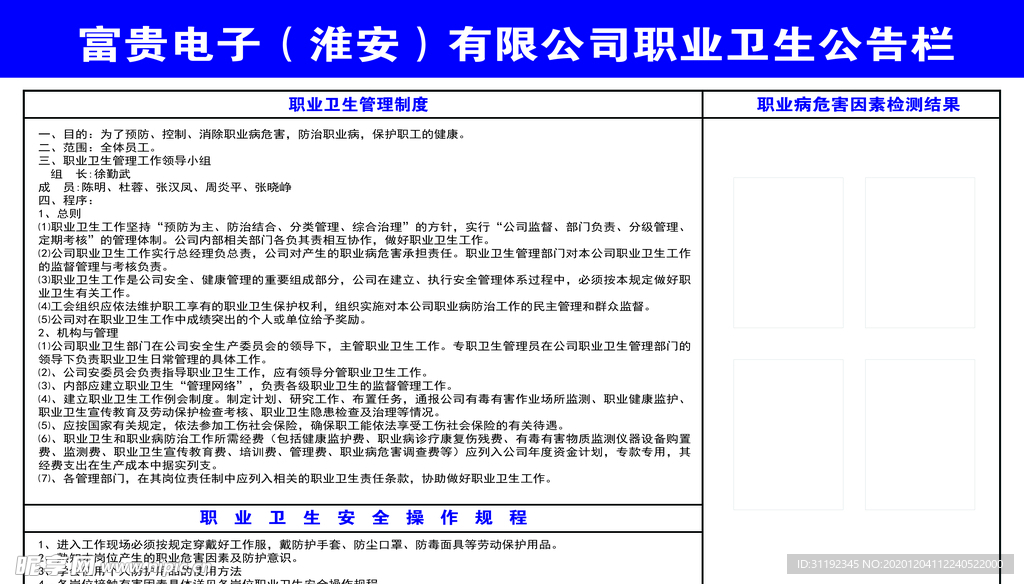The image size is (1024, 584).
Task: Select the line 业卫生有关工作。
Action: (x=84, y=293)
